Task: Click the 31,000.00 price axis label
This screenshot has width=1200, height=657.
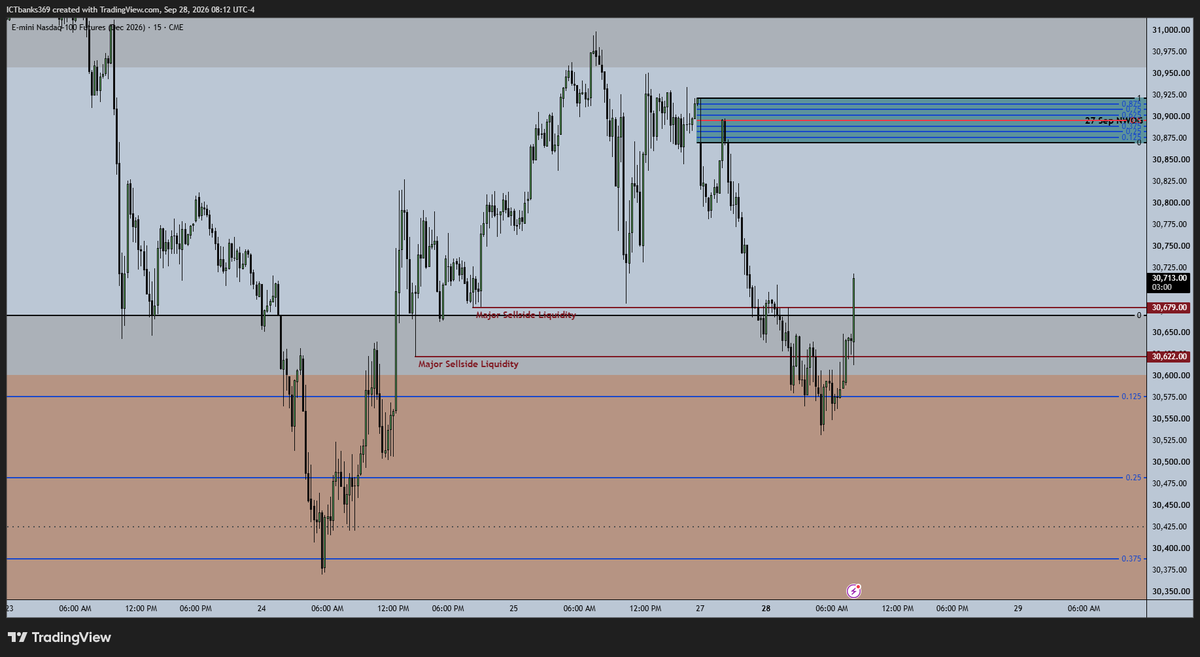Action: point(1171,29)
